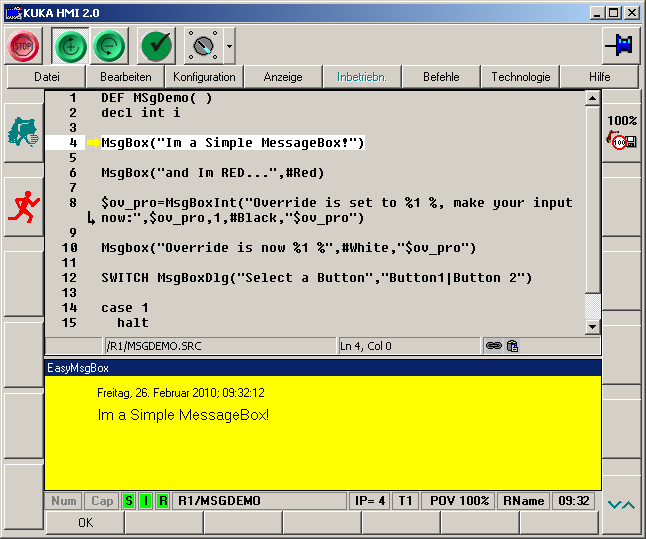Click the program start backward (minus) button
646x539 pixels.
click(x=110, y=45)
